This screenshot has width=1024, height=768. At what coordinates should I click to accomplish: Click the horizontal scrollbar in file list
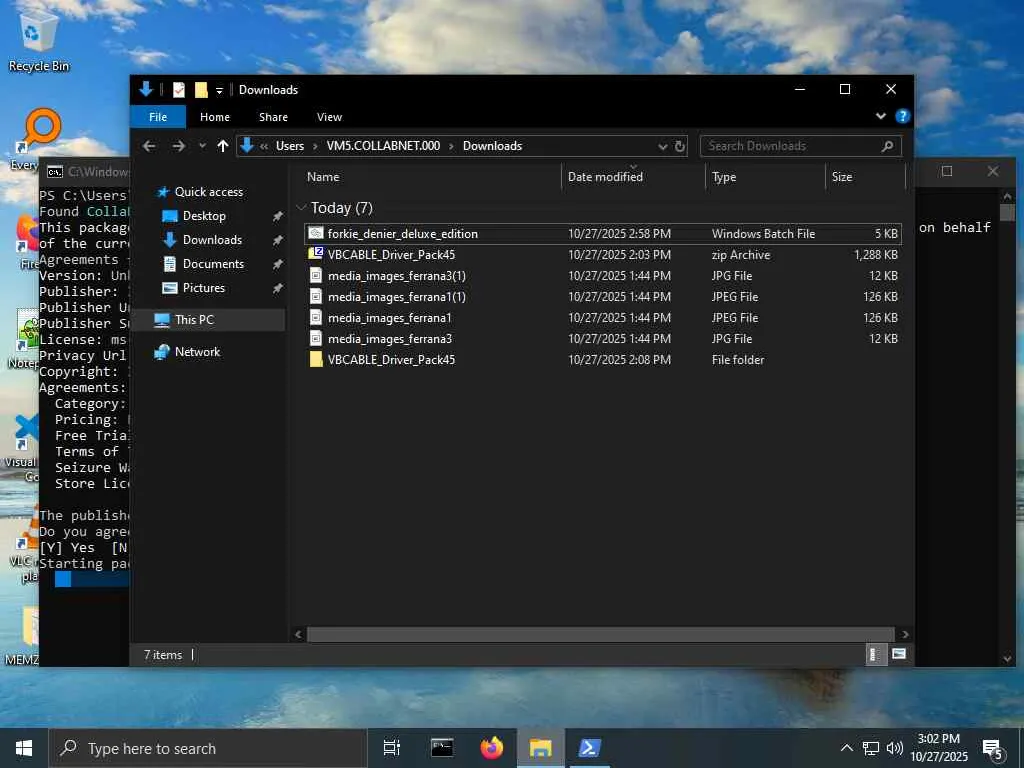[x=600, y=634]
